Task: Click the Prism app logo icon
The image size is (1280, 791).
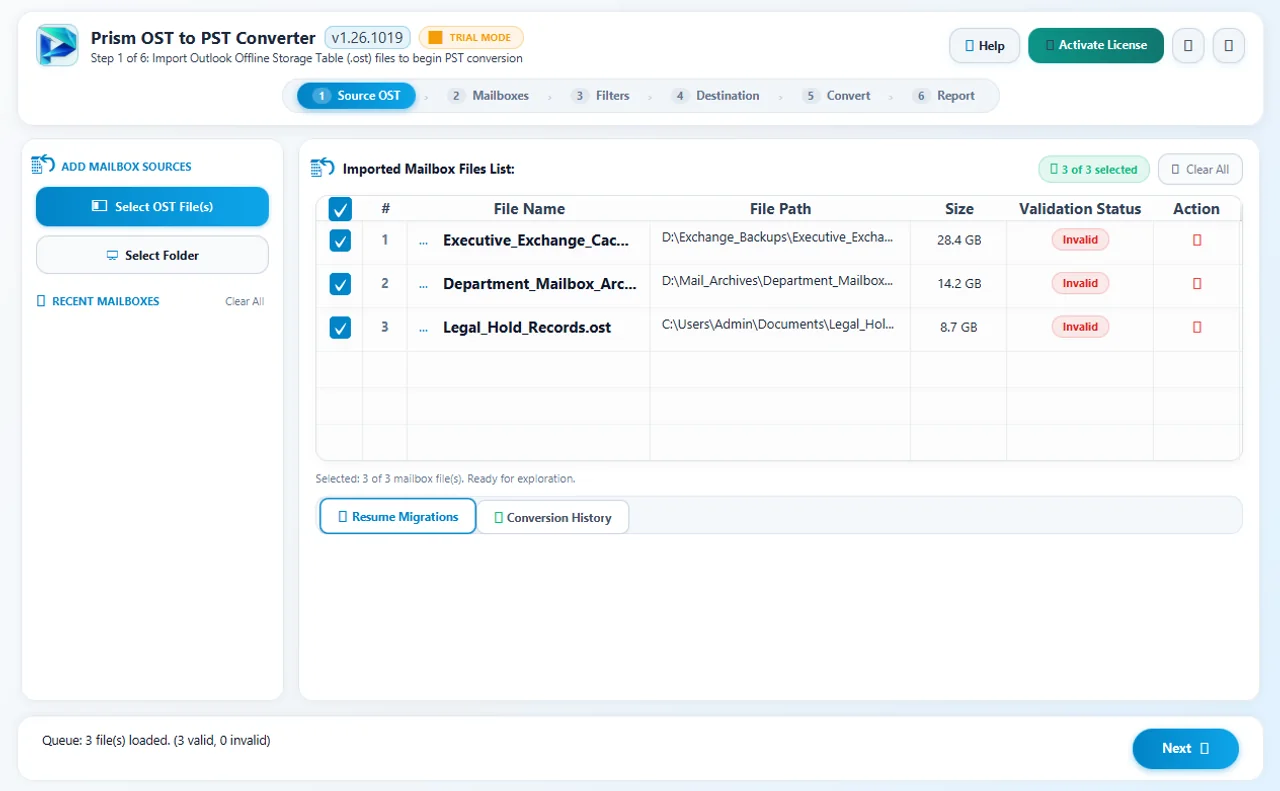Action: pos(57,45)
